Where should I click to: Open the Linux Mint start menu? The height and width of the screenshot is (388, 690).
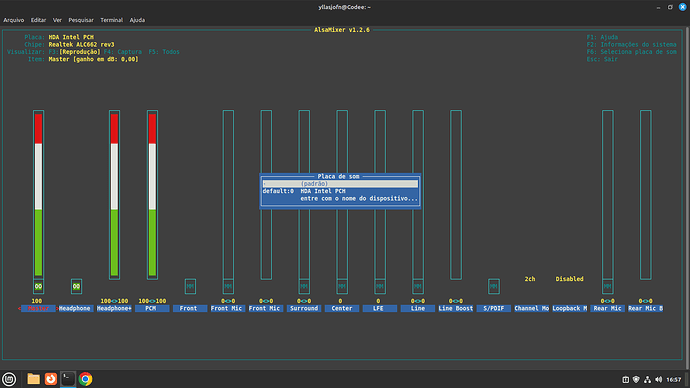click(9, 379)
